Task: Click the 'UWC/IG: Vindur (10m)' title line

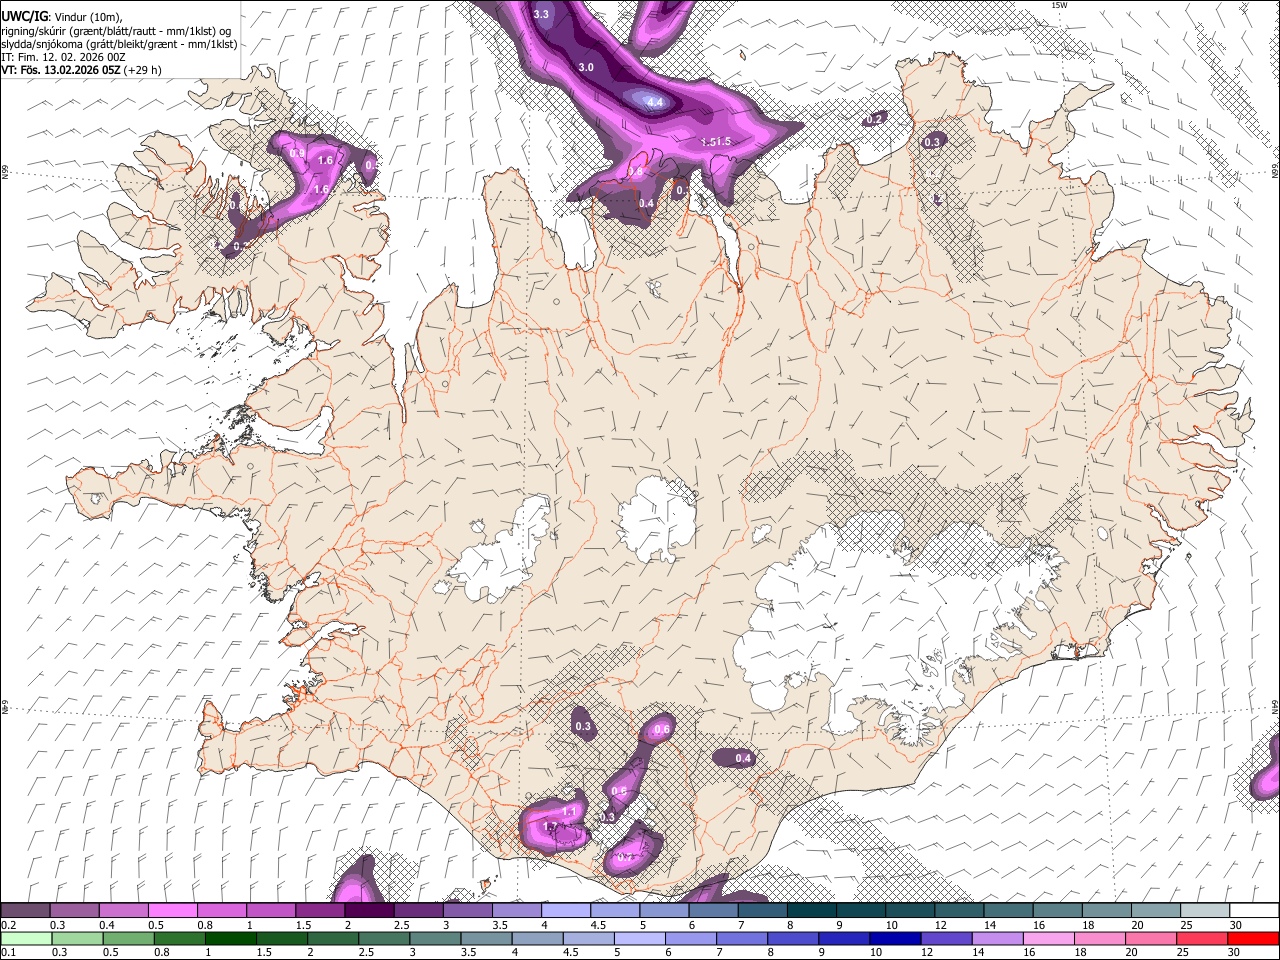Action: coord(62,15)
